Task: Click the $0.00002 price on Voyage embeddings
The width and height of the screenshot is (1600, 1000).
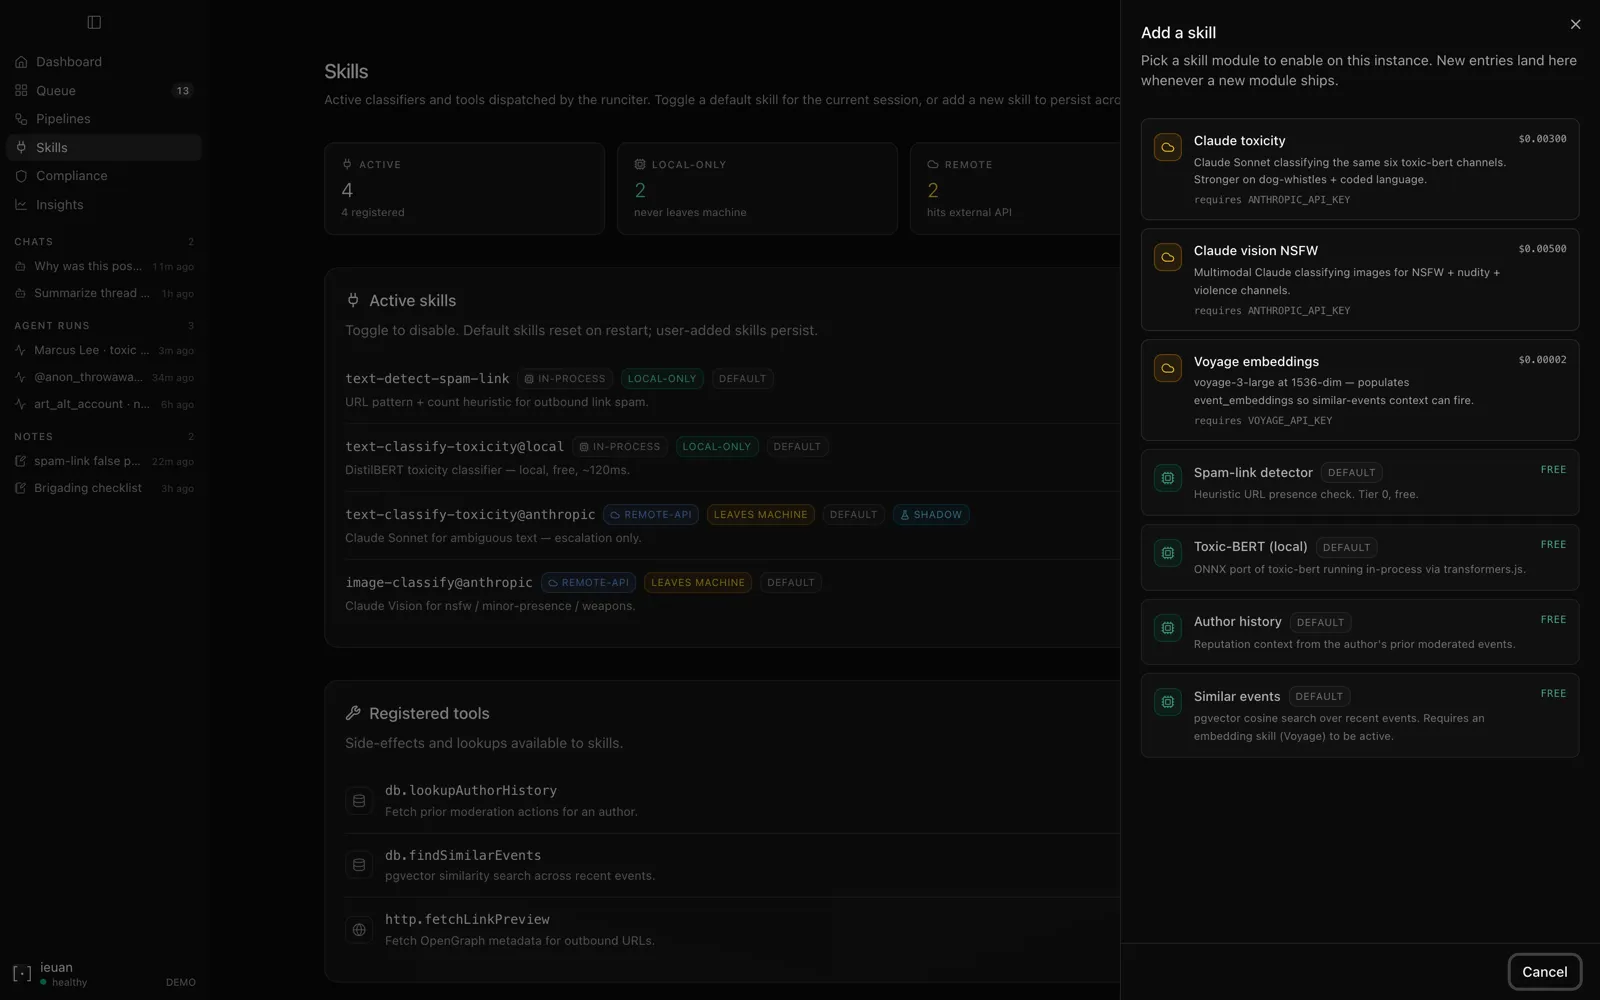Action: tap(1542, 360)
